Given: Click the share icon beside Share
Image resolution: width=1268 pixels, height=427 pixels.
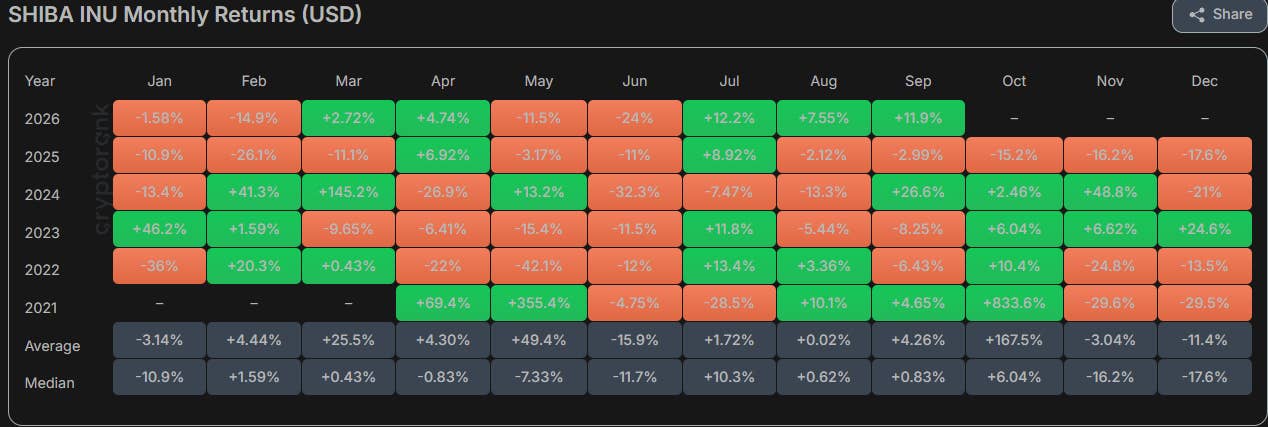Looking at the screenshot, I should 1196,15.
